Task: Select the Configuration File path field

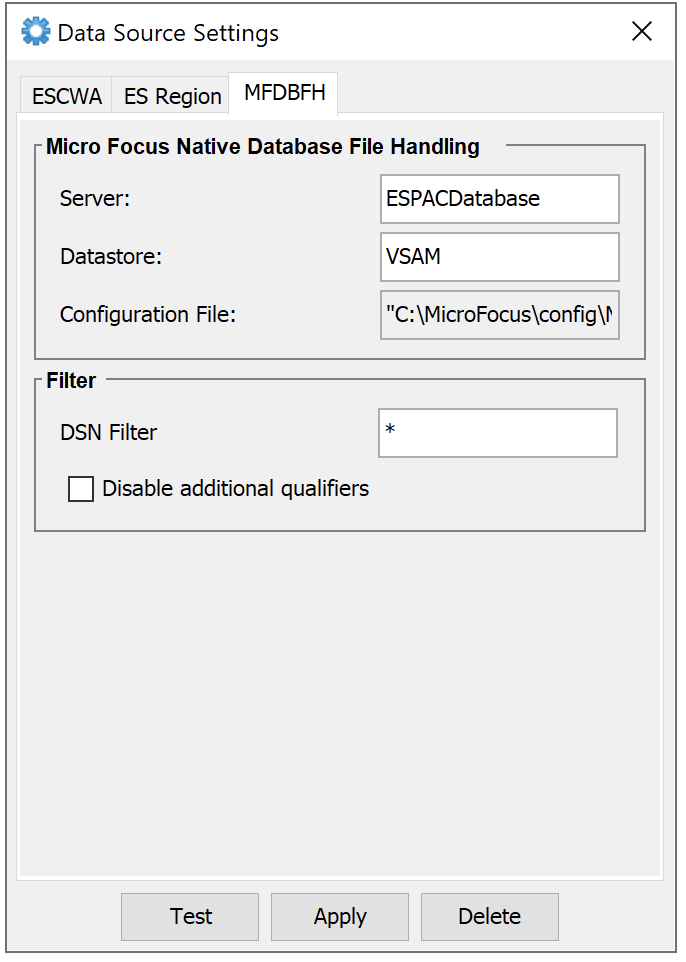Action: [499, 315]
